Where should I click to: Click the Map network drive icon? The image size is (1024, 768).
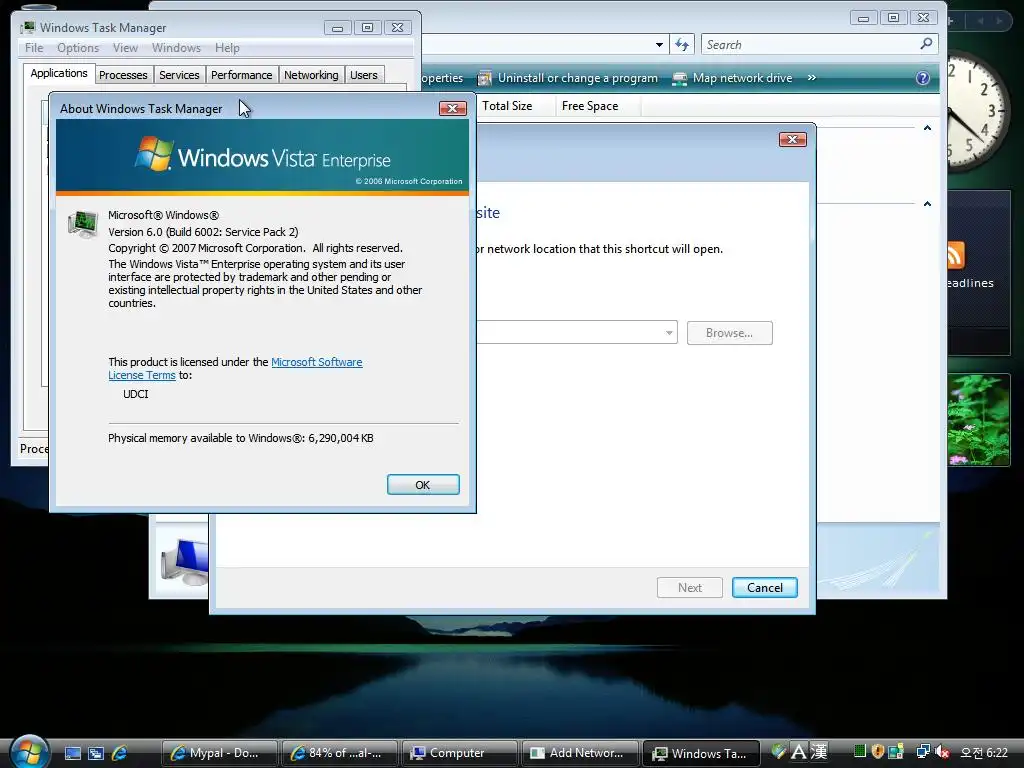pos(680,78)
